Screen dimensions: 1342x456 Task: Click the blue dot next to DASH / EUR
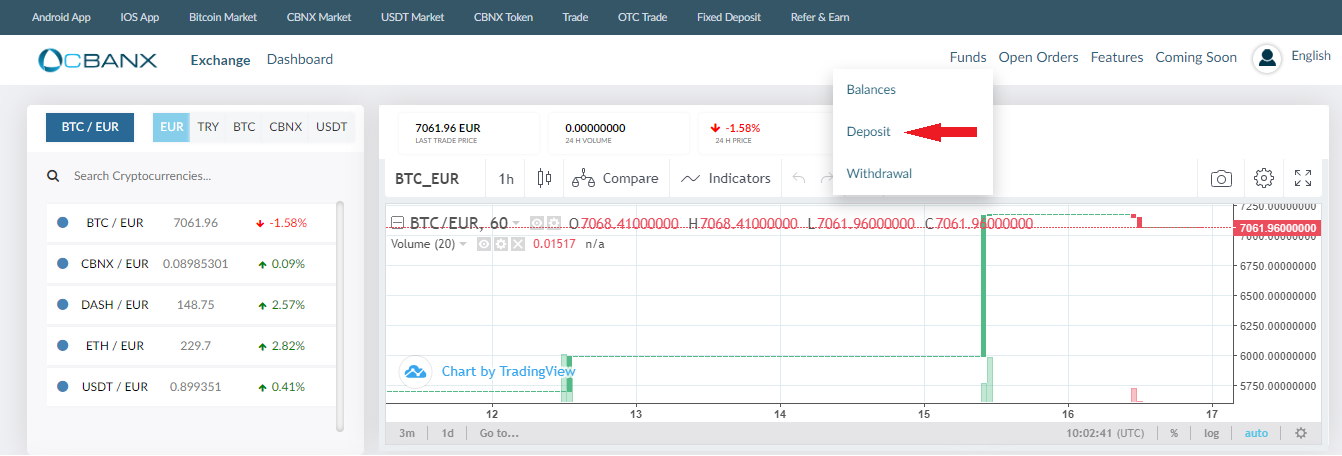coord(62,305)
